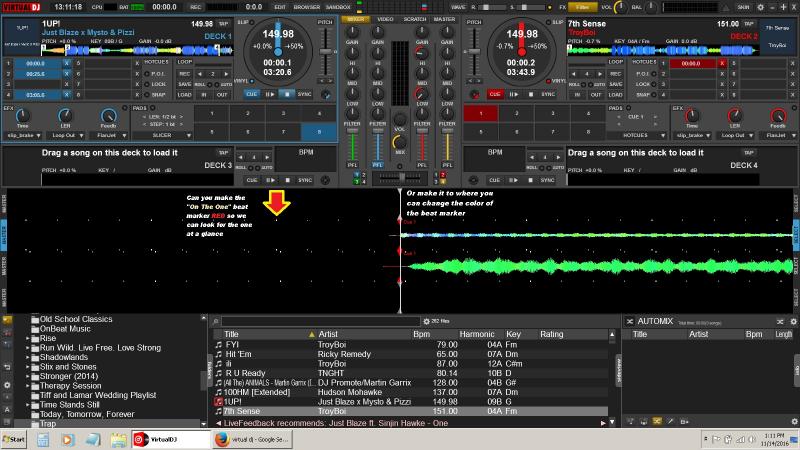The width and height of the screenshot is (800, 450).
Task: Open VirtualDJ settings gear in top bar
Action: [x=760, y=7]
